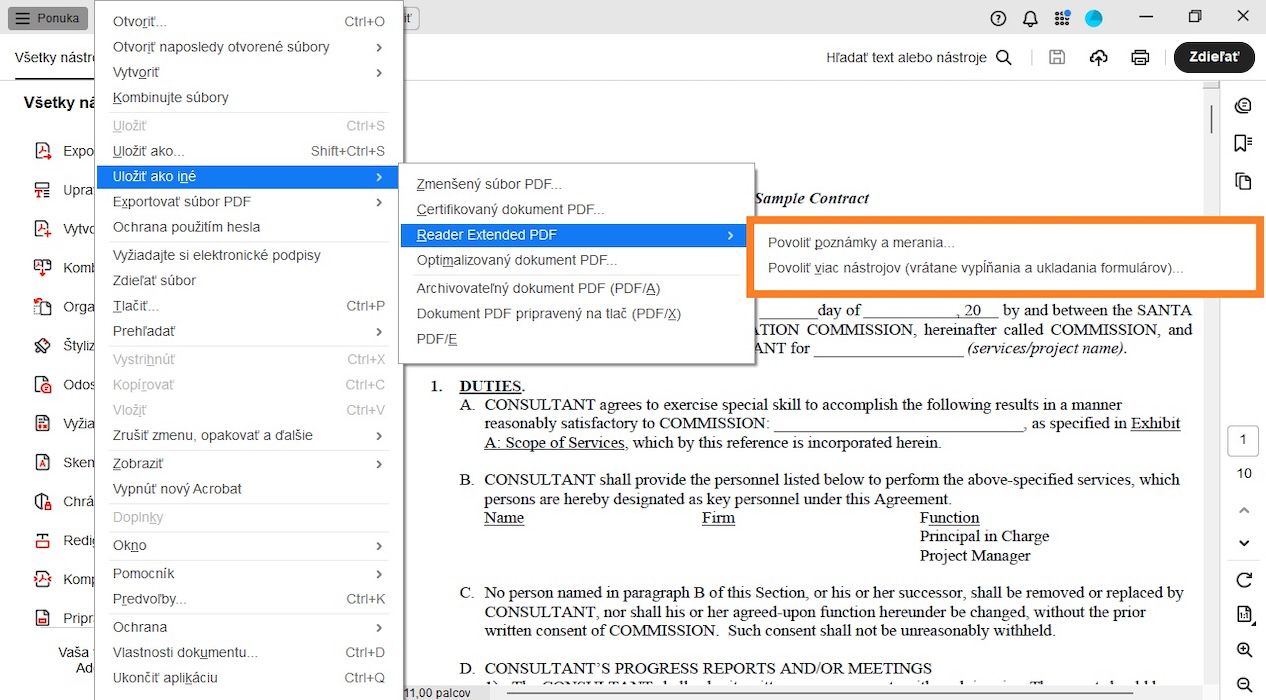
Task: Open the page thumbnails copy icon
Action: click(x=1243, y=181)
